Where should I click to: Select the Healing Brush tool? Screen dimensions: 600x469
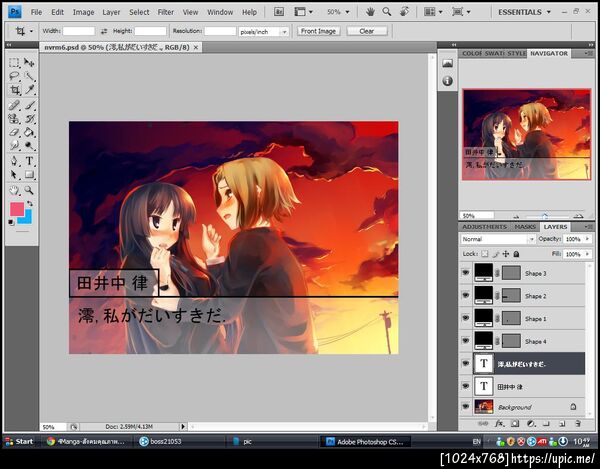pyautogui.click(x=15, y=105)
